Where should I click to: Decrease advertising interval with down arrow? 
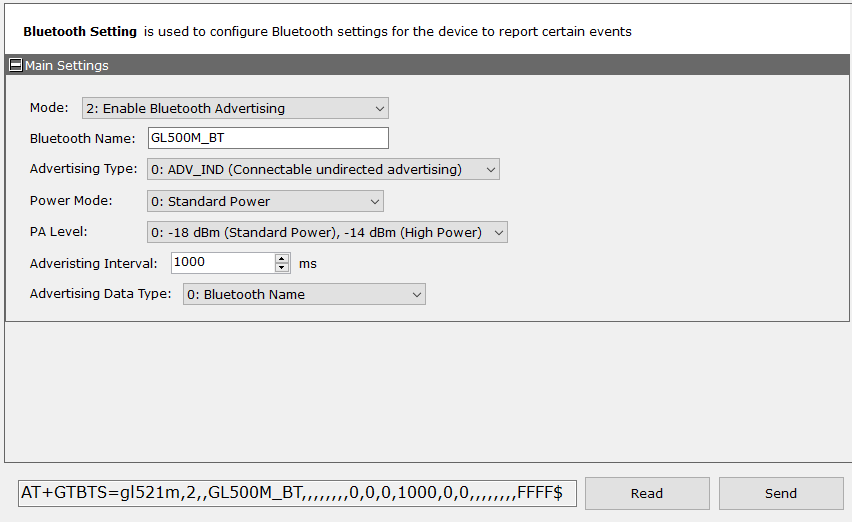click(282, 268)
